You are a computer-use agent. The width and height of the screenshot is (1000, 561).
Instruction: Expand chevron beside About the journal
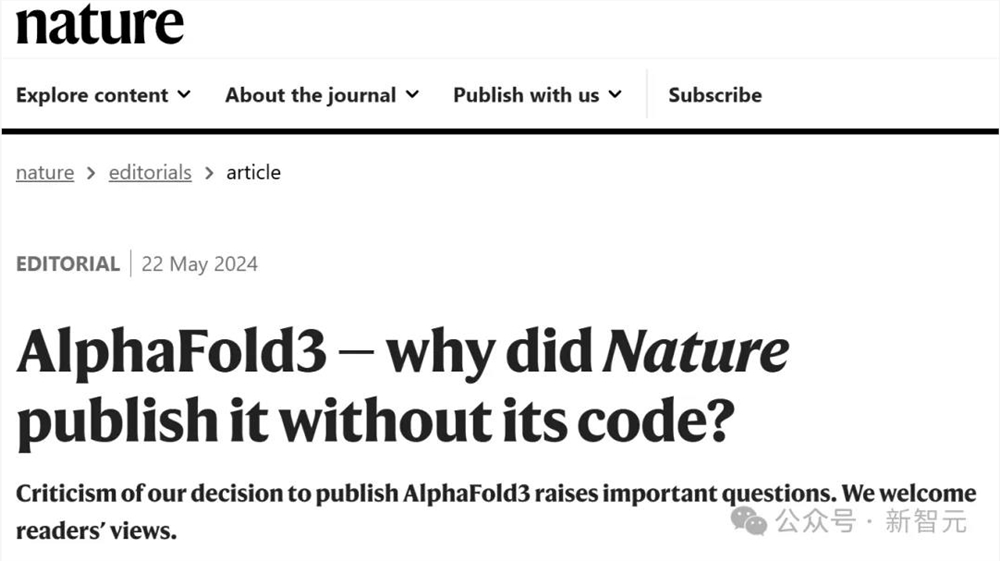click(x=412, y=95)
